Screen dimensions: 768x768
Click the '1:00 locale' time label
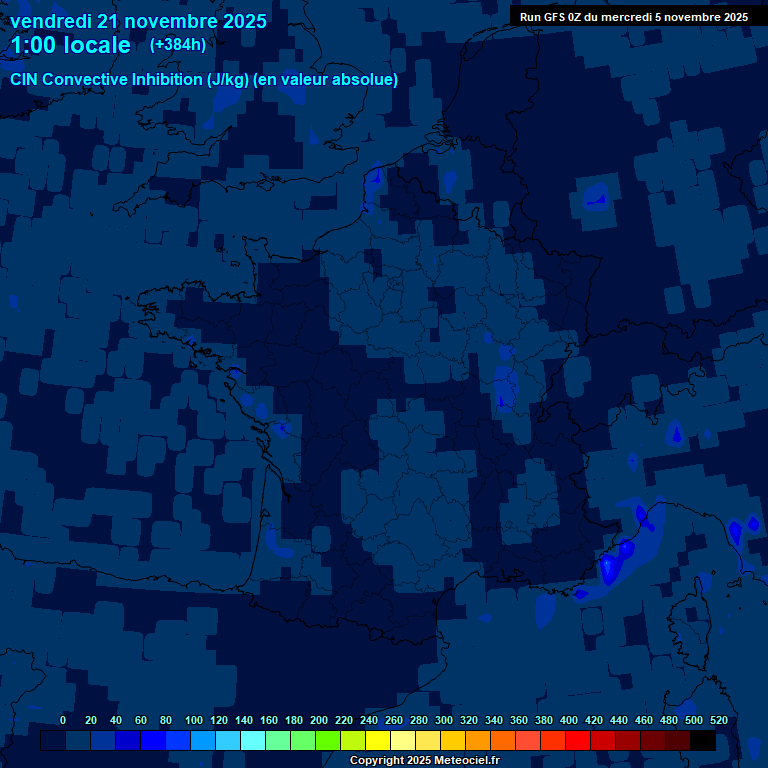coord(71,45)
